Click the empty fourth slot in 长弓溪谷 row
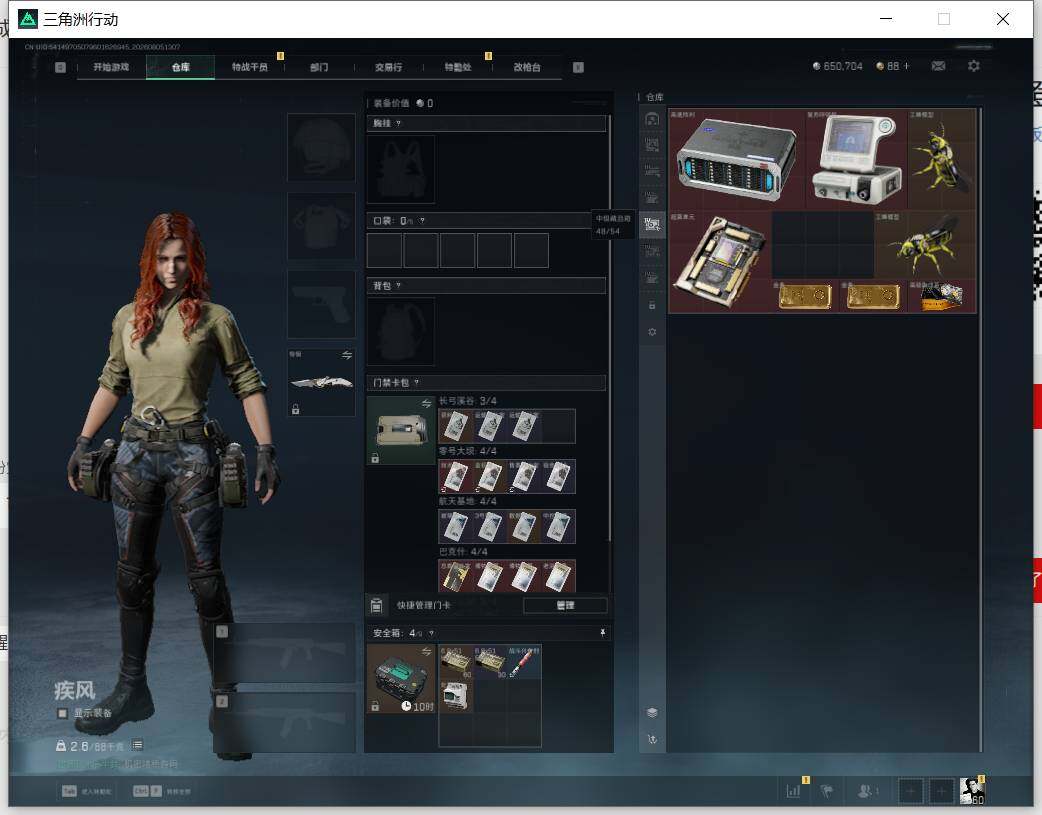Viewport: 1042px width, 815px height. pos(558,426)
